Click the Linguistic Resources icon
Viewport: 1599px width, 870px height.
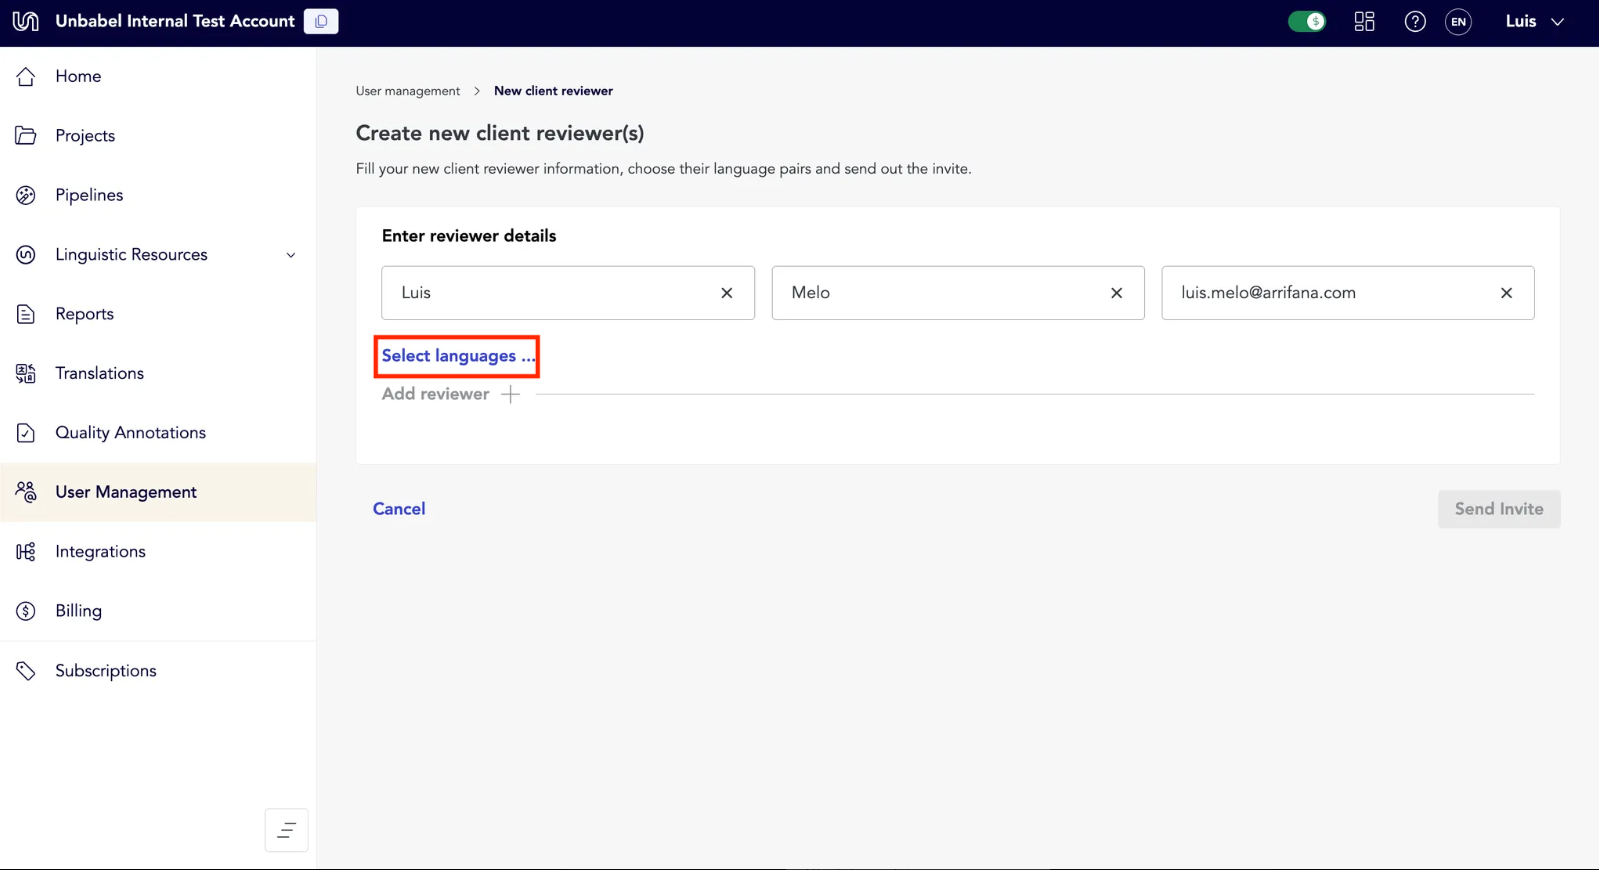[26, 254]
